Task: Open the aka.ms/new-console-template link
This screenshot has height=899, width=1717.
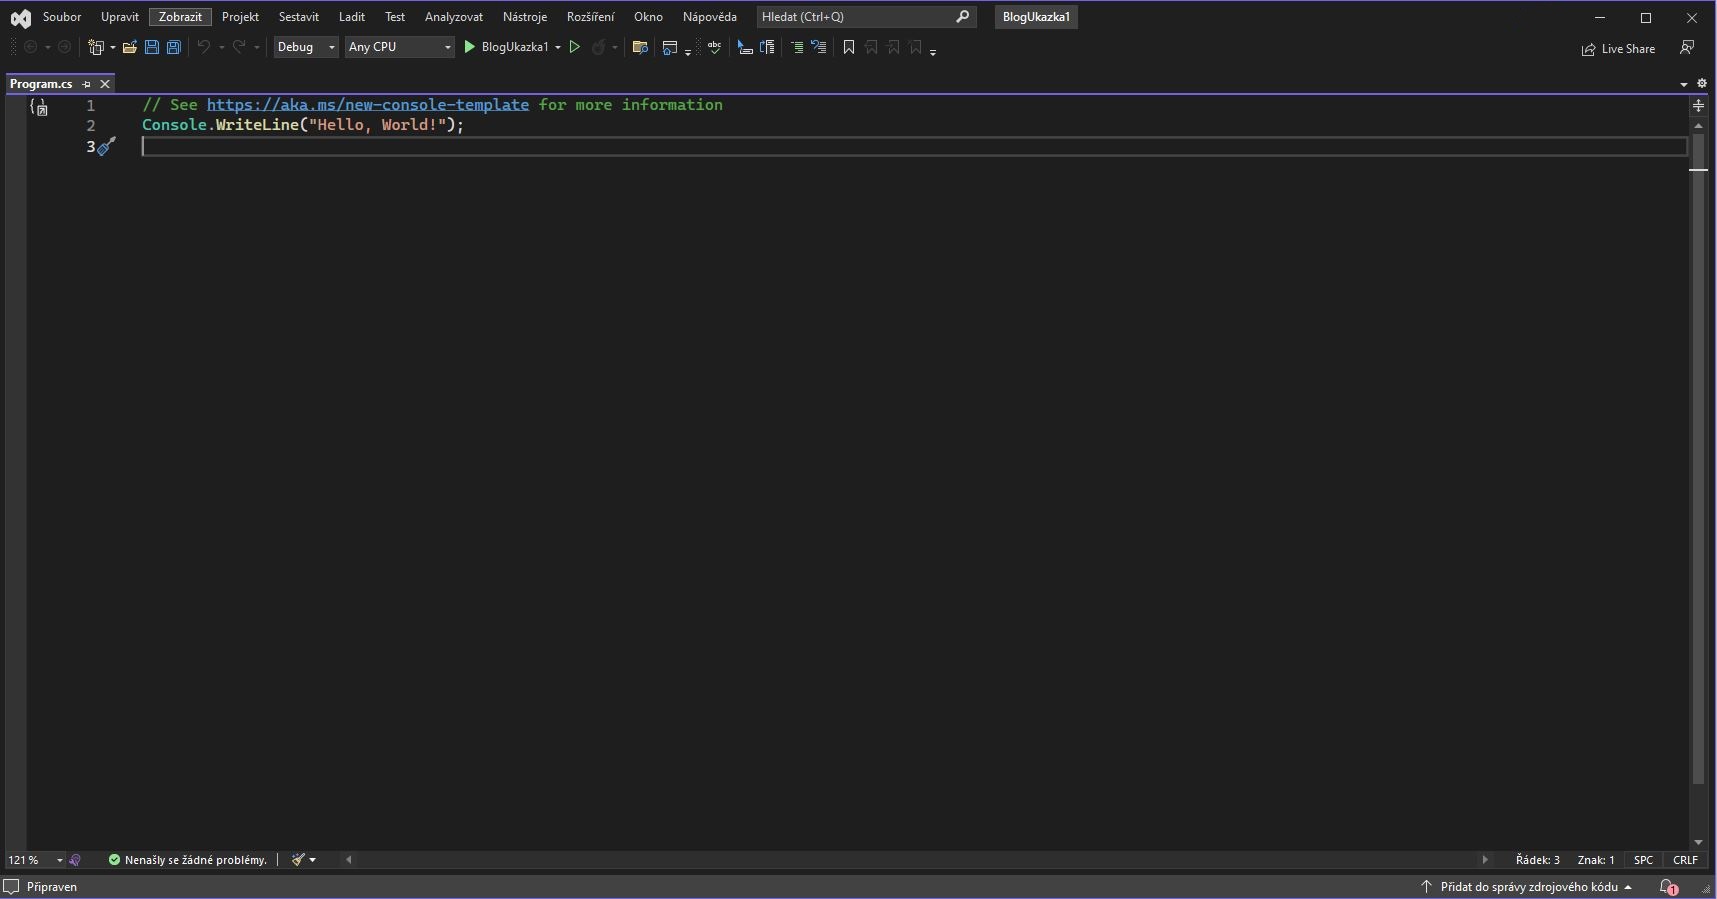Action: (368, 105)
